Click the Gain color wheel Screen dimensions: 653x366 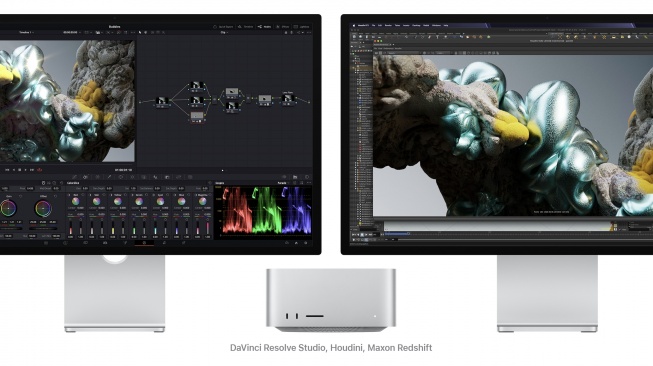8,208
